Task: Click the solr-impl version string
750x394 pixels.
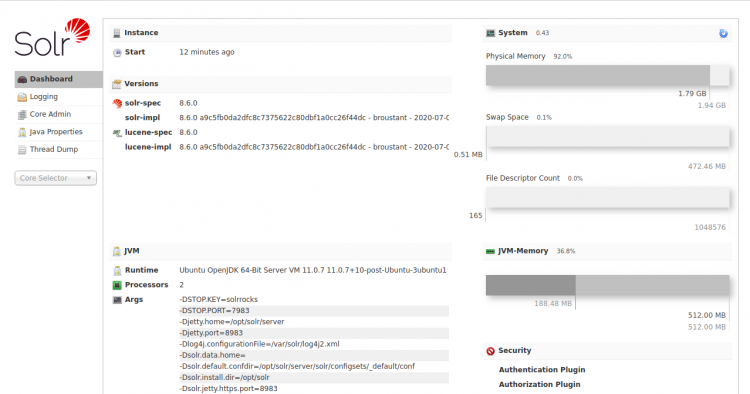Action: tap(314, 118)
